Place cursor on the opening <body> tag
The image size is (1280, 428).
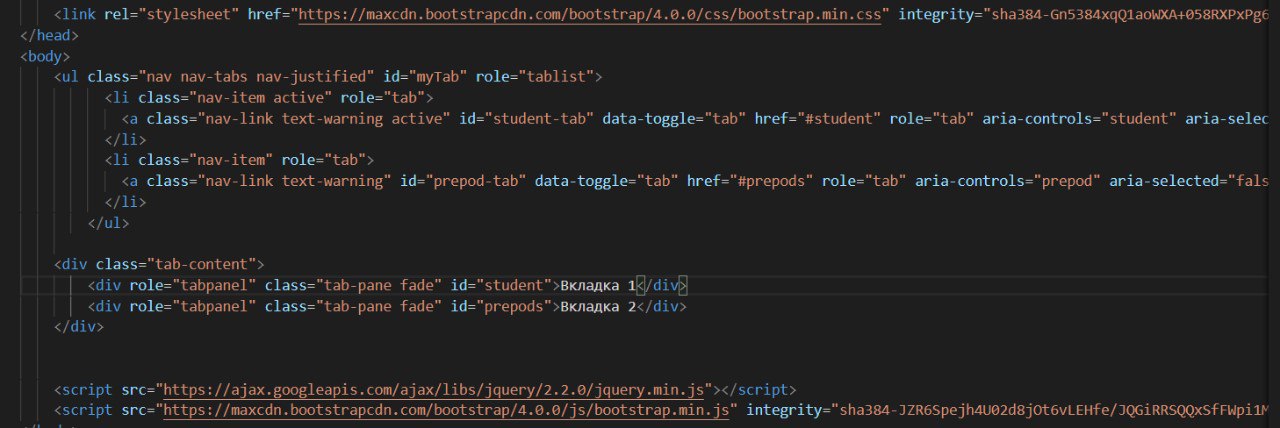pyautogui.click(x=45, y=57)
